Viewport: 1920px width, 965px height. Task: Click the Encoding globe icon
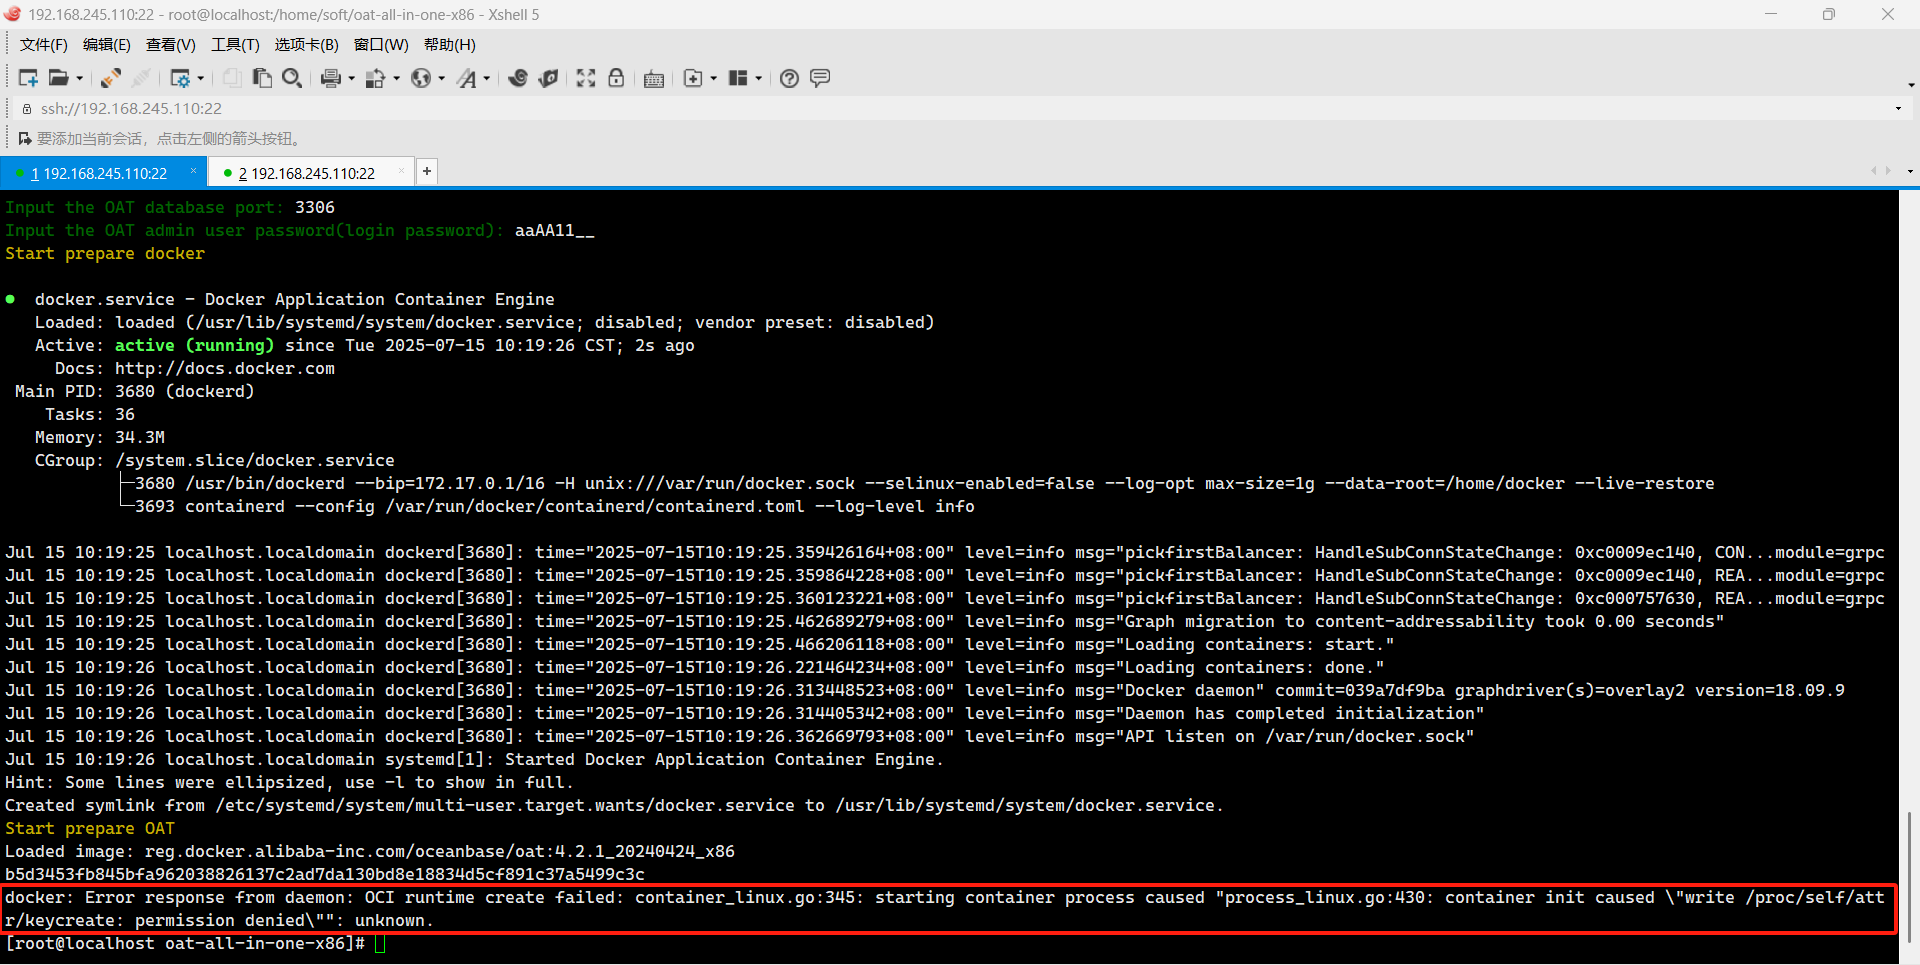[x=421, y=78]
